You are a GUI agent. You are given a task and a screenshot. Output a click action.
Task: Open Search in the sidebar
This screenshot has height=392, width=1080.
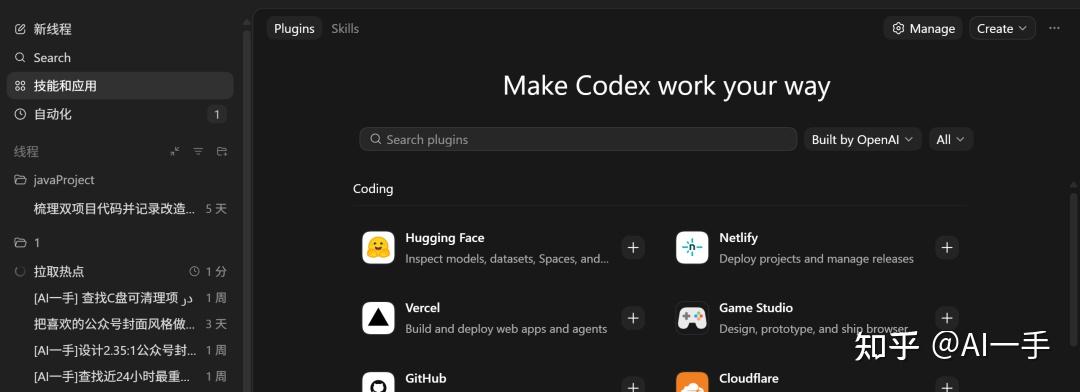pyautogui.click(x=120, y=58)
